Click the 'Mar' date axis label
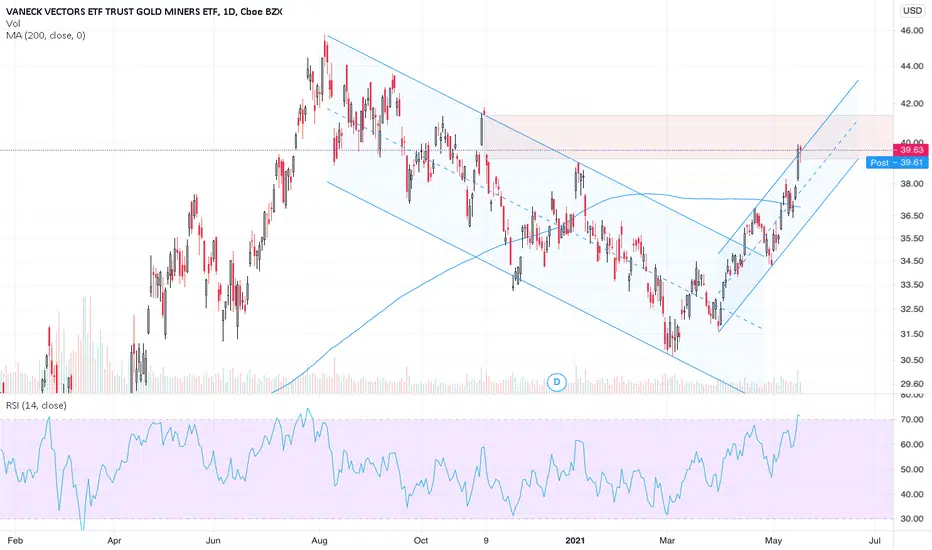Viewport: 932px width, 550px height. click(x=667, y=540)
